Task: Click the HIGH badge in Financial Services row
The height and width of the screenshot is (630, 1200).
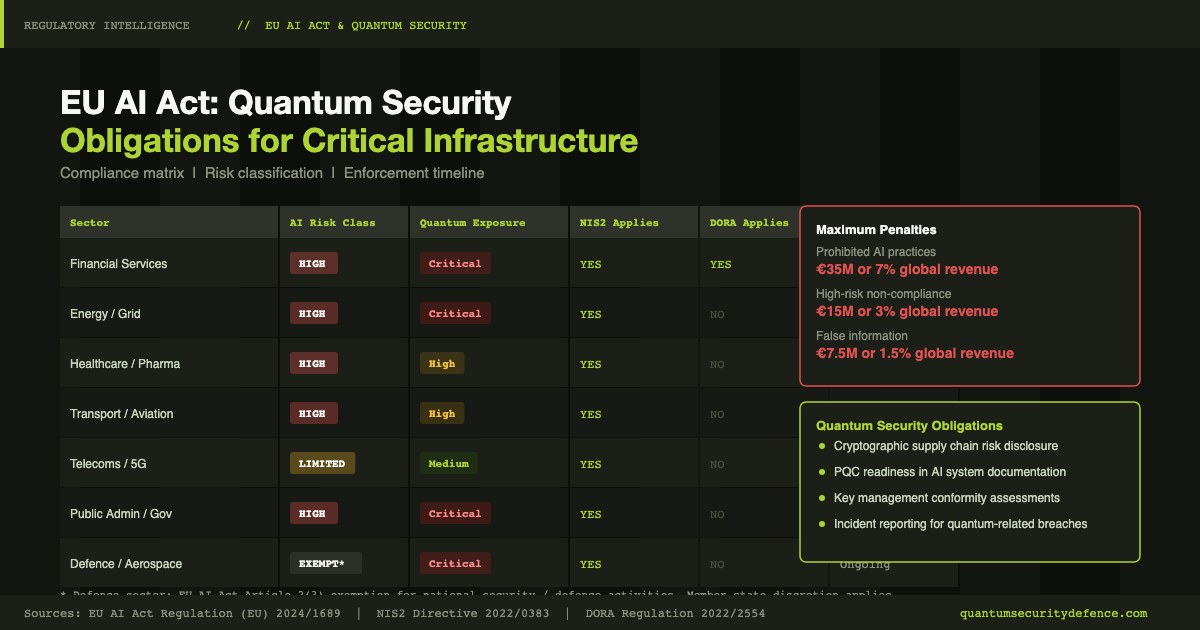Action: click(313, 264)
